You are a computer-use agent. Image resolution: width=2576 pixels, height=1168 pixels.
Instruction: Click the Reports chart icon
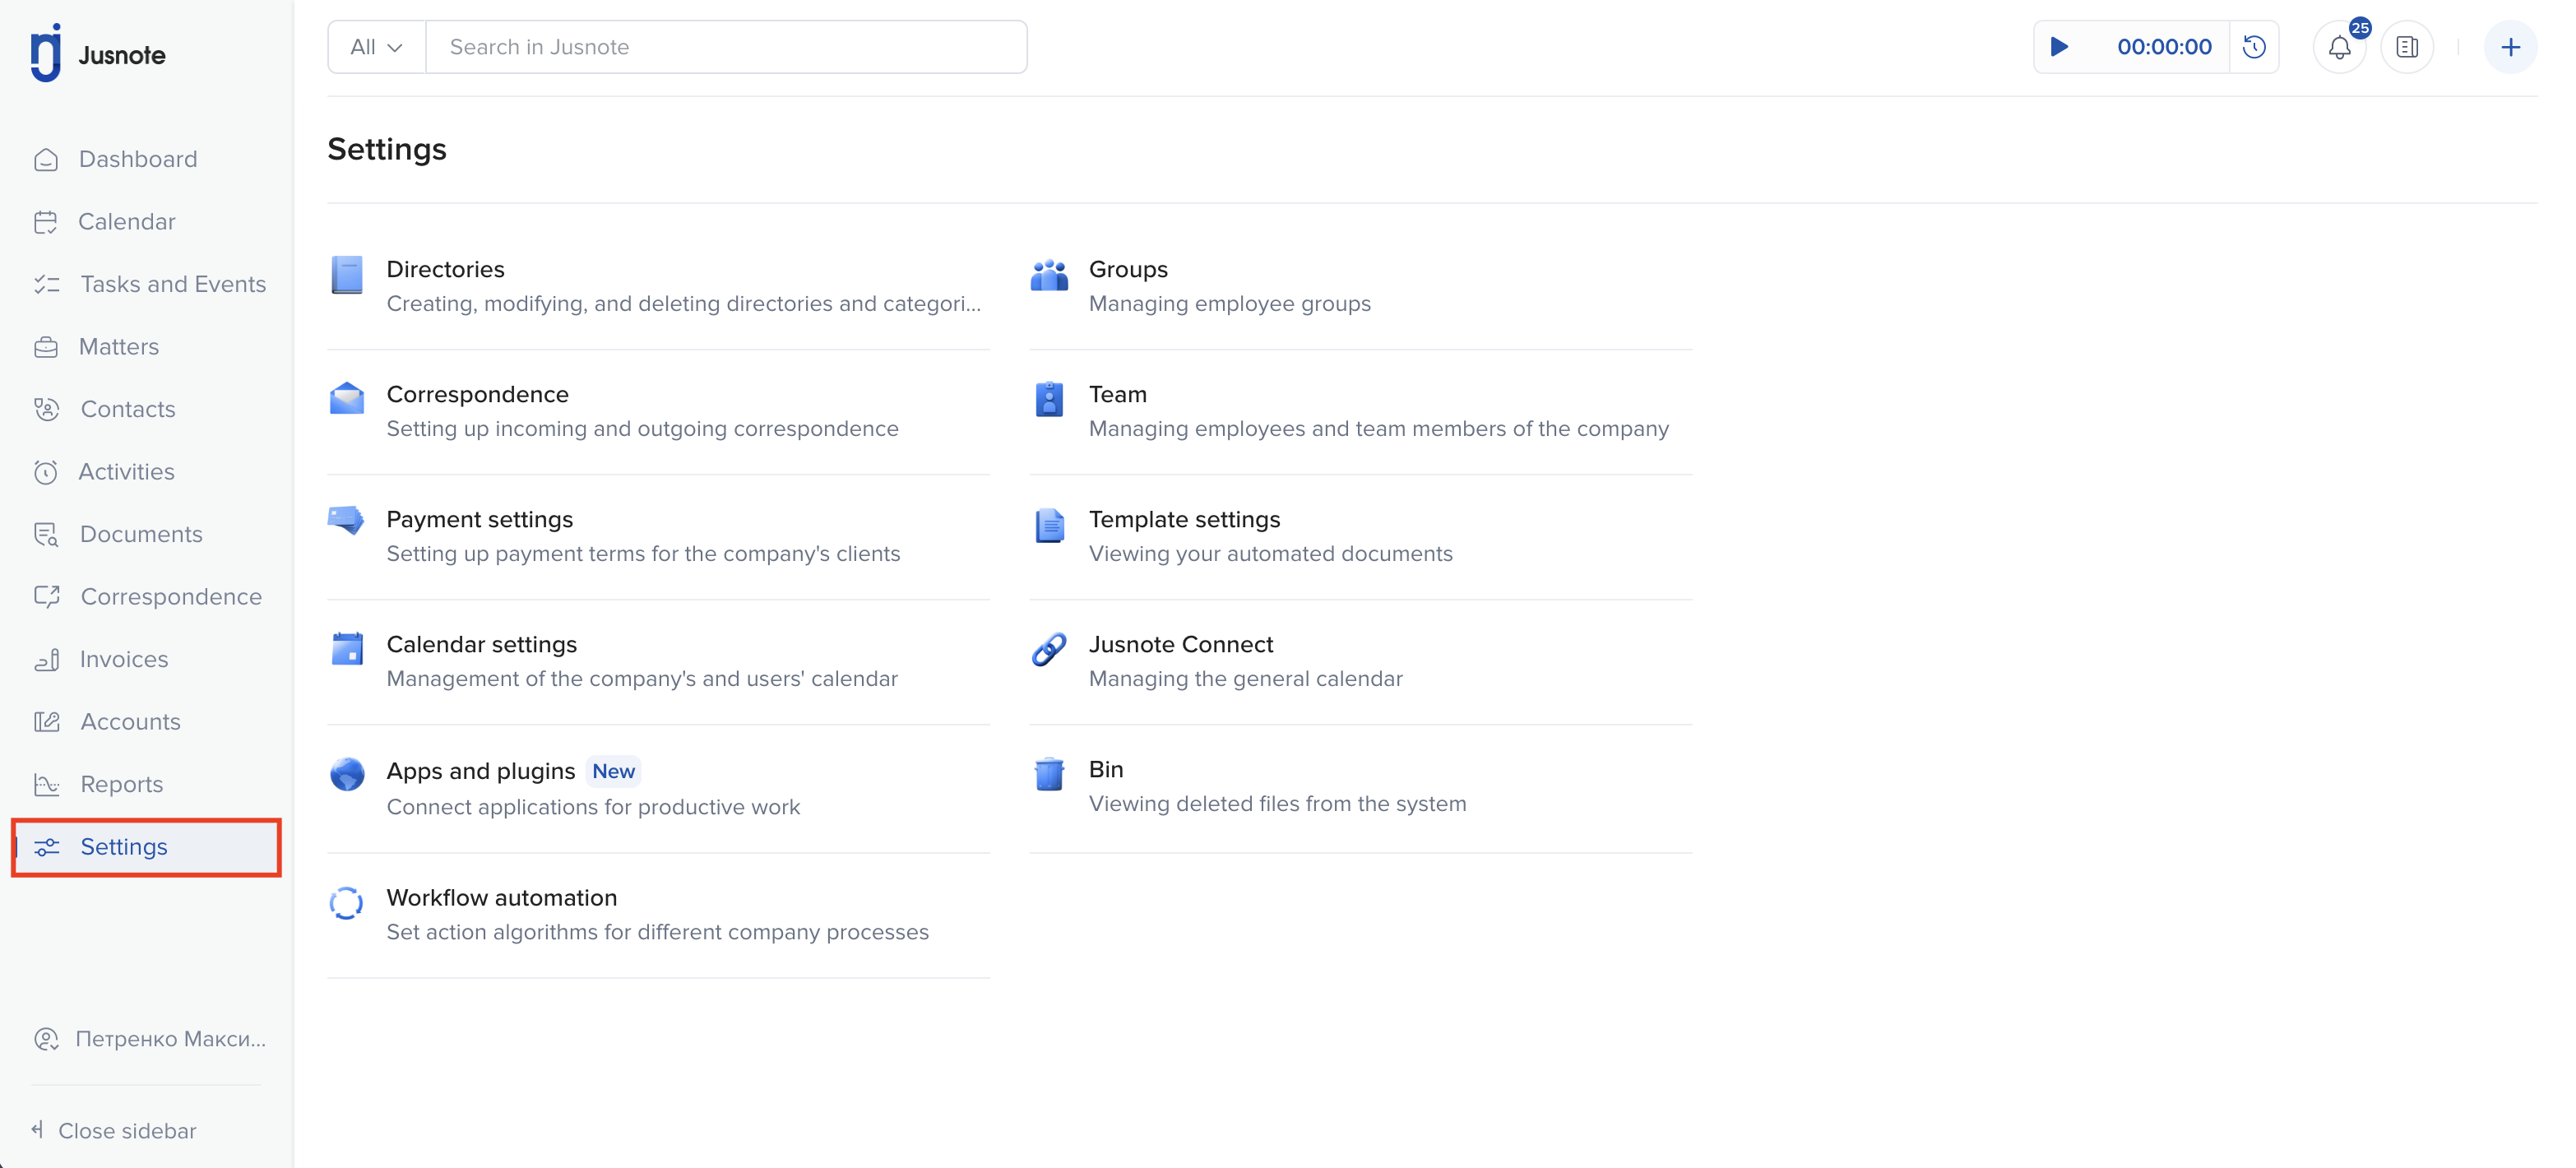[46, 785]
